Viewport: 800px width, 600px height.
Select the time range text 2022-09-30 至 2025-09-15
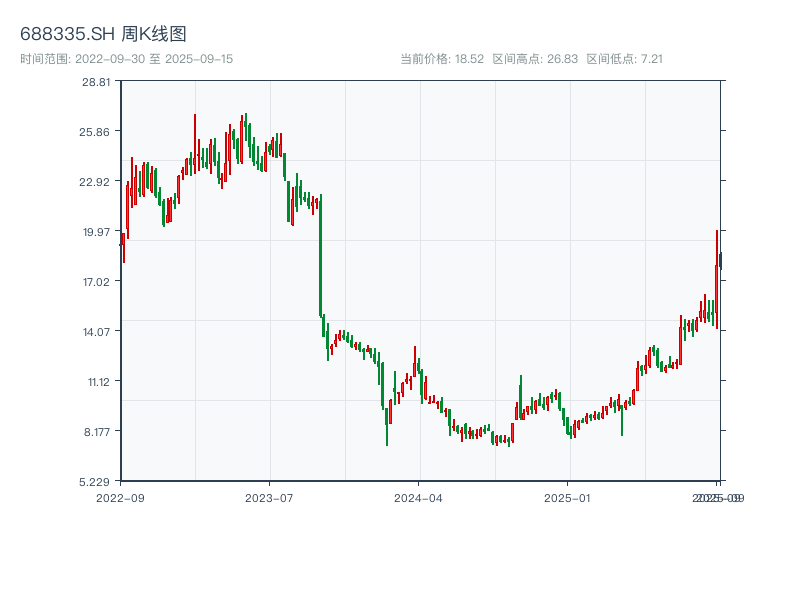point(126,59)
